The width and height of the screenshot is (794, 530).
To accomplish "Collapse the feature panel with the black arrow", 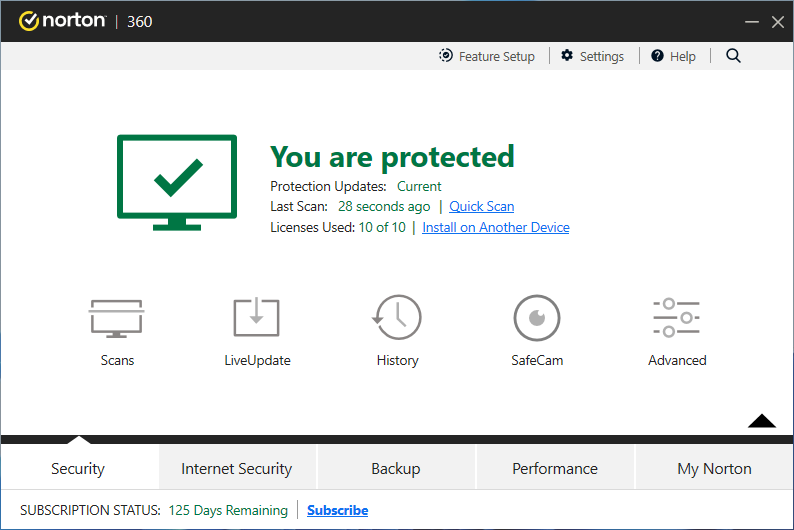I will [761, 421].
